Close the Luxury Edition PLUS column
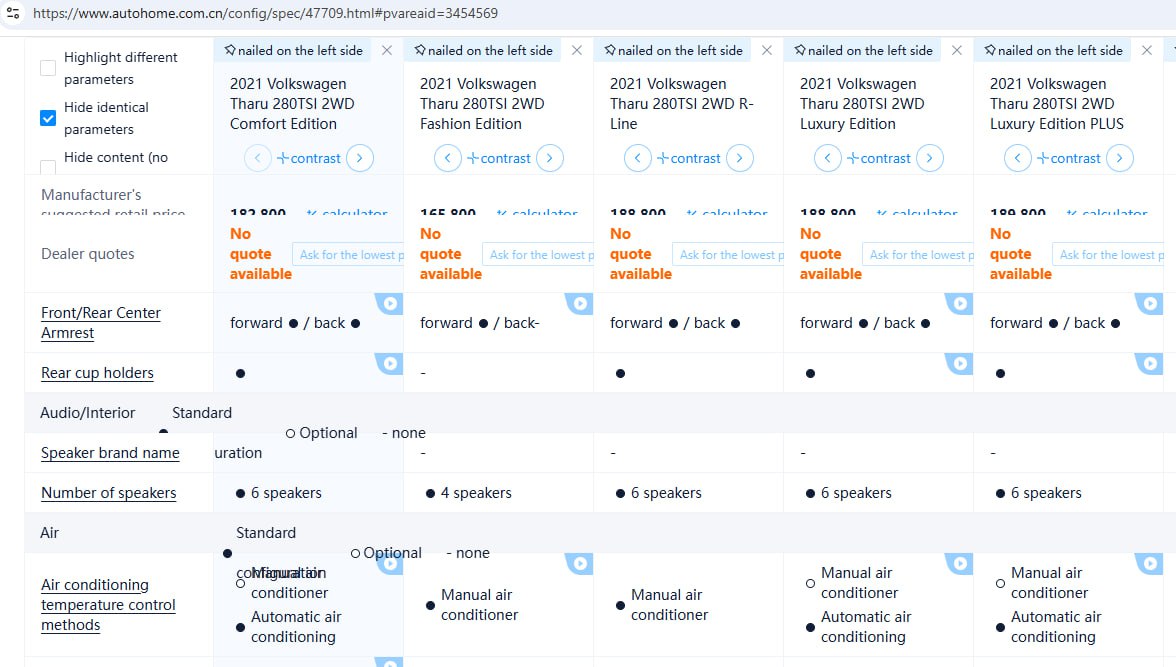The height and width of the screenshot is (667, 1176). click(1147, 50)
